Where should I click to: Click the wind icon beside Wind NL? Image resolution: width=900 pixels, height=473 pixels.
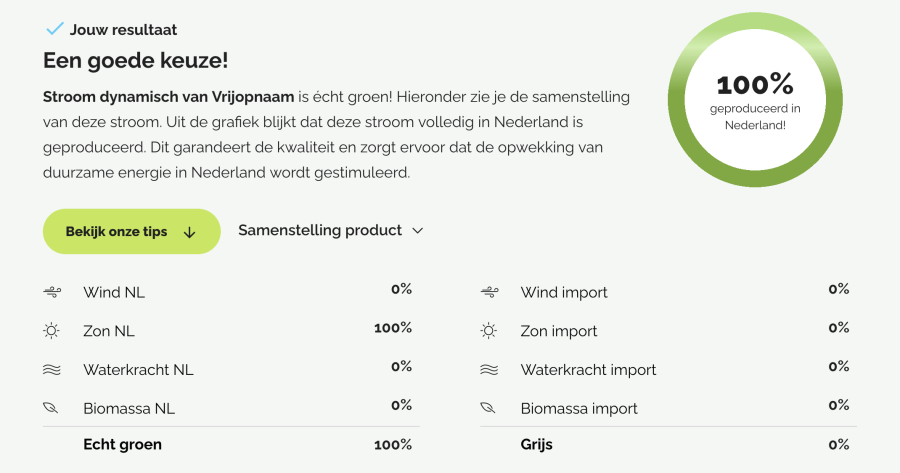click(x=52, y=293)
